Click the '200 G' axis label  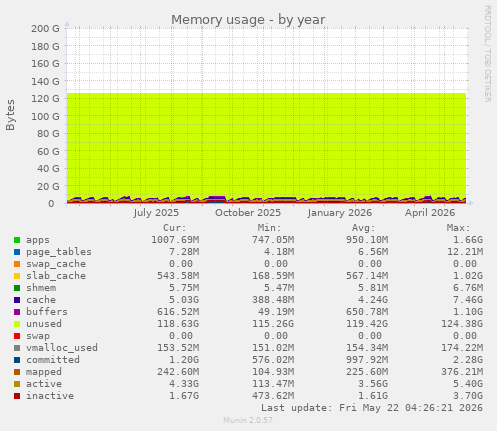click(45, 29)
